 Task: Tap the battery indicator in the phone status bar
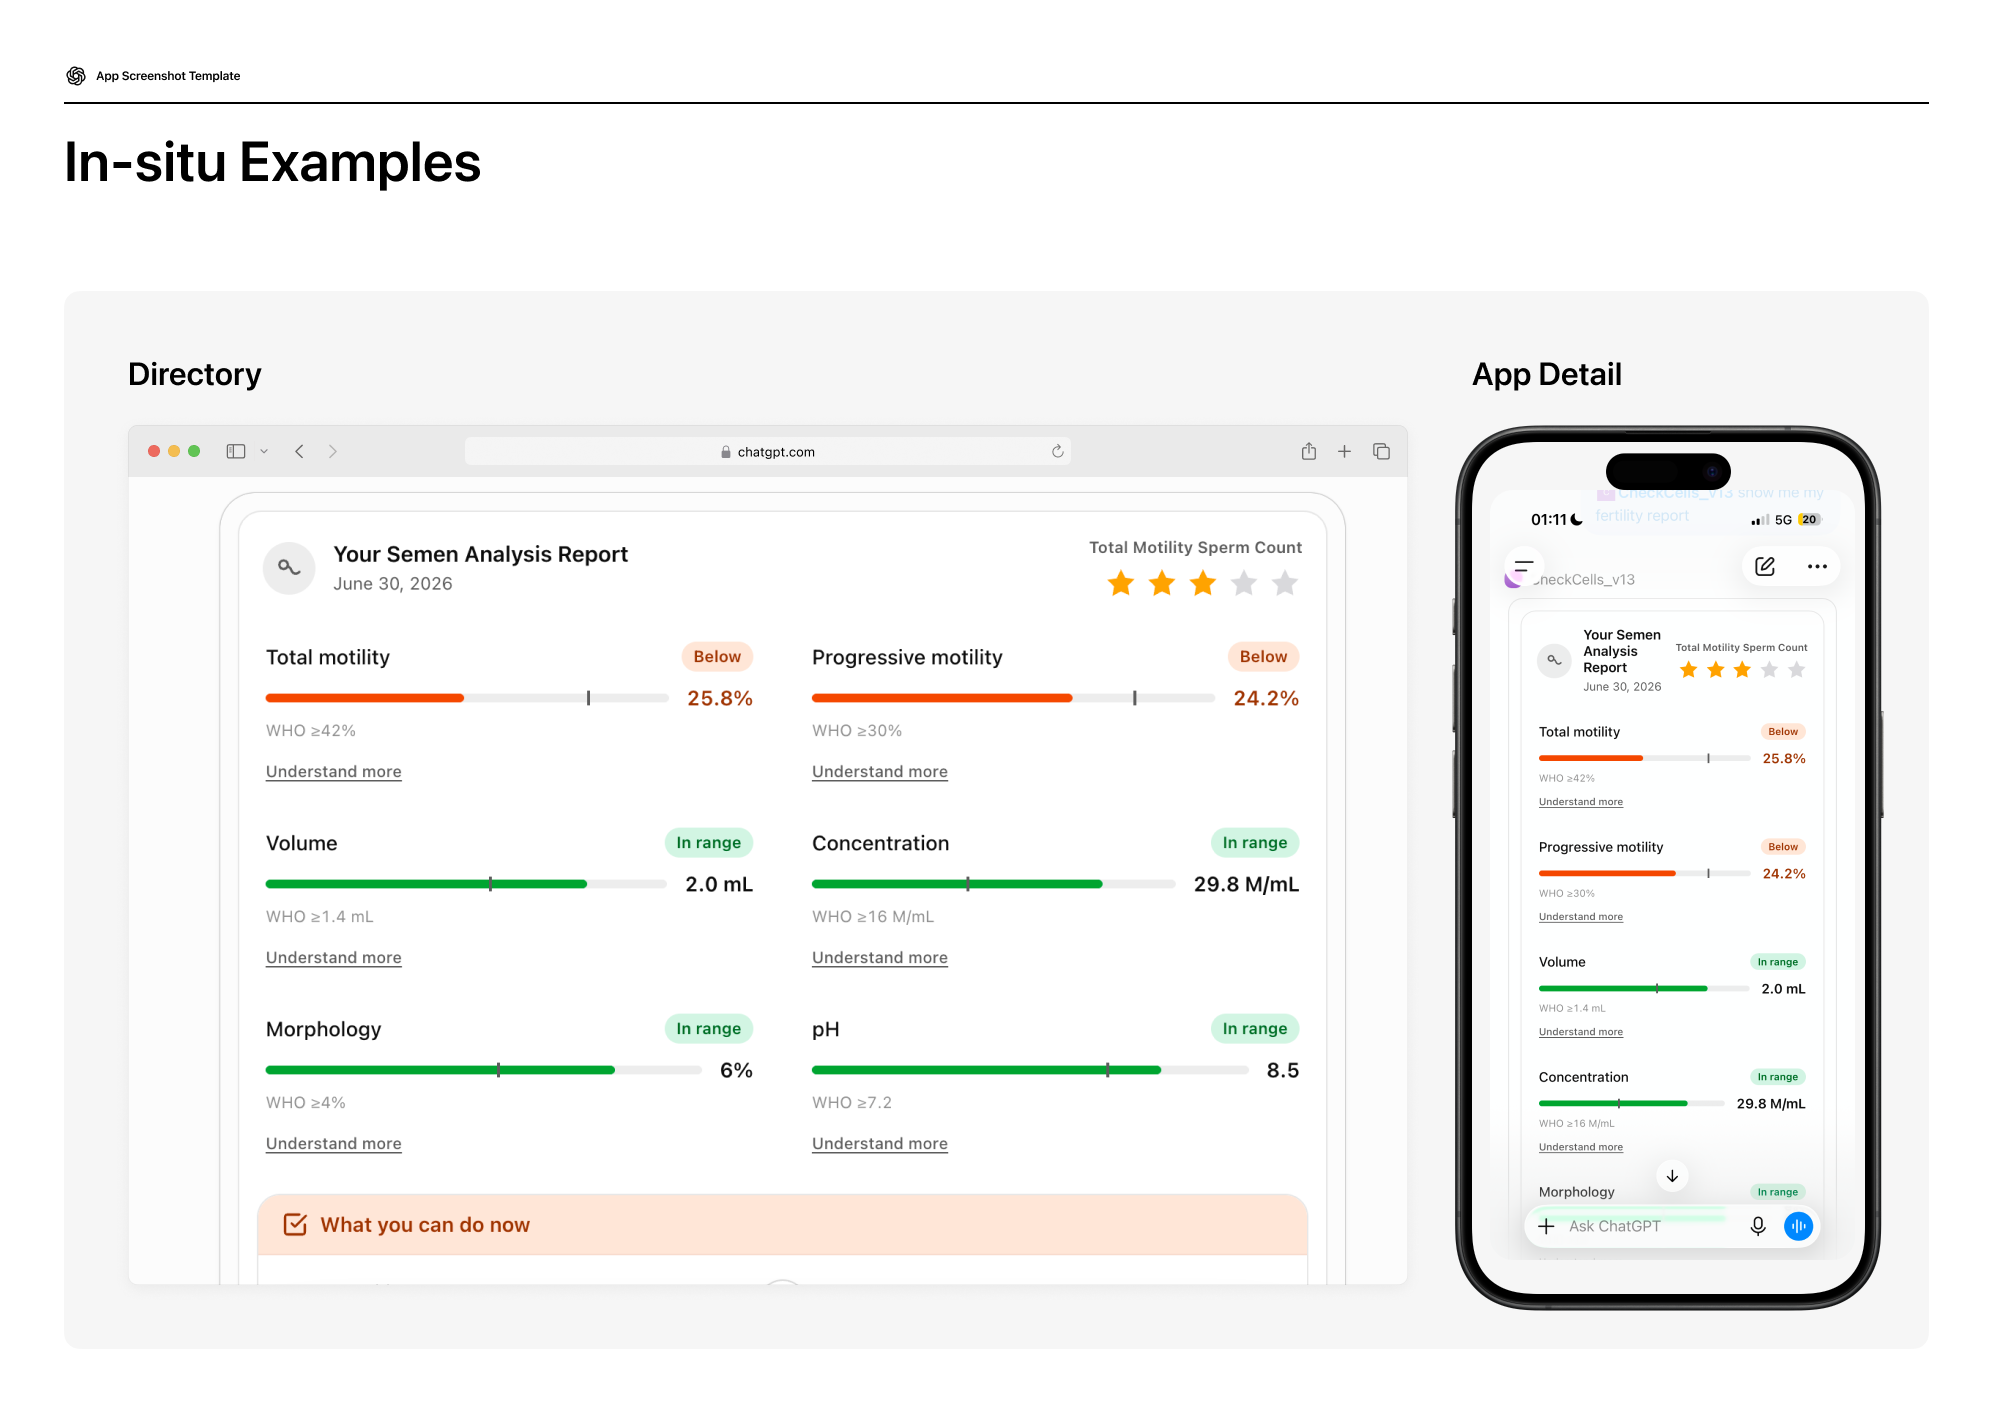click(1809, 520)
